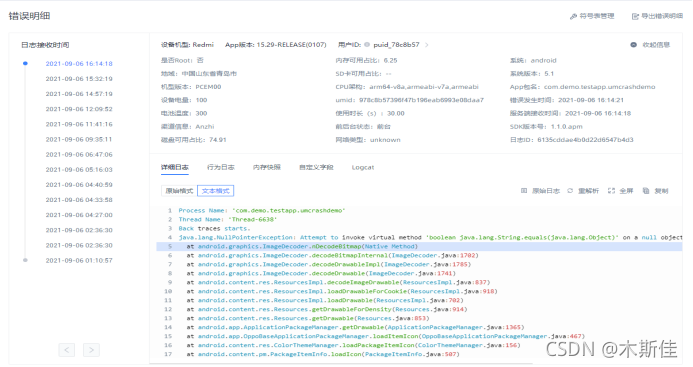Viewport: 693px width, 367px height.
Task: Expand user puid_78c8b57 chevron arrow
Action: (426, 45)
